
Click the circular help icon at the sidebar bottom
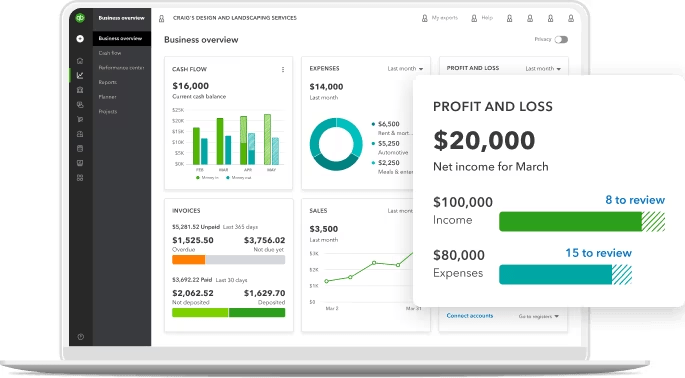[80, 336]
